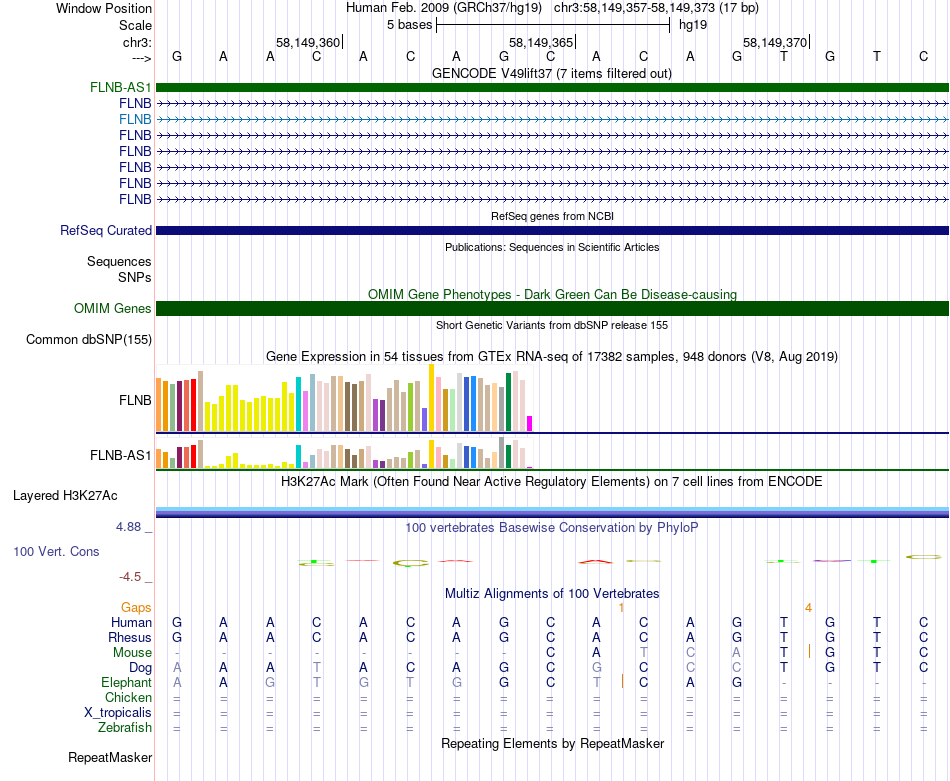950x781 pixels.
Task: Click the RepeatMasker track label
Action: pyautogui.click(x=110, y=758)
